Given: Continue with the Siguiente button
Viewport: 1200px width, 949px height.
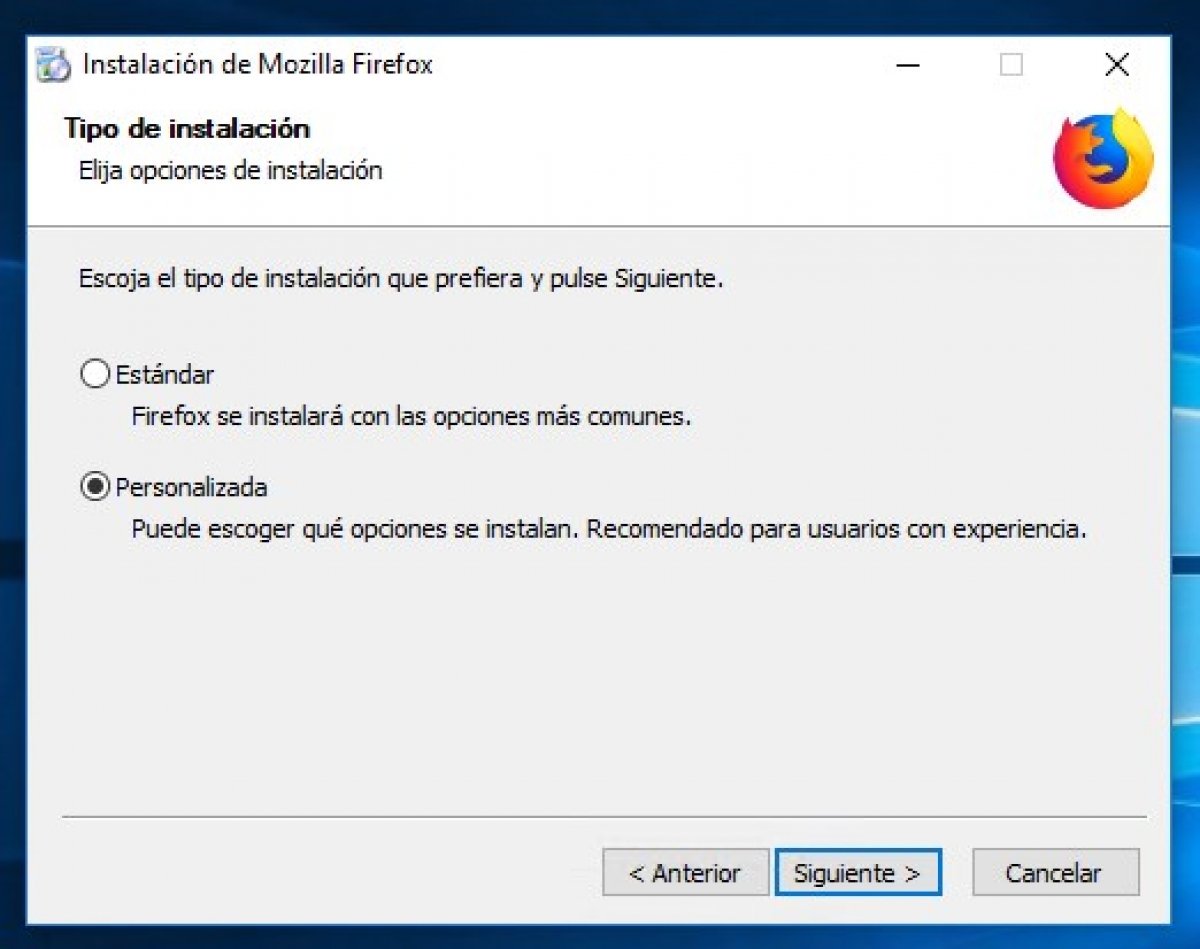Looking at the screenshot, I should coord(857,873).
